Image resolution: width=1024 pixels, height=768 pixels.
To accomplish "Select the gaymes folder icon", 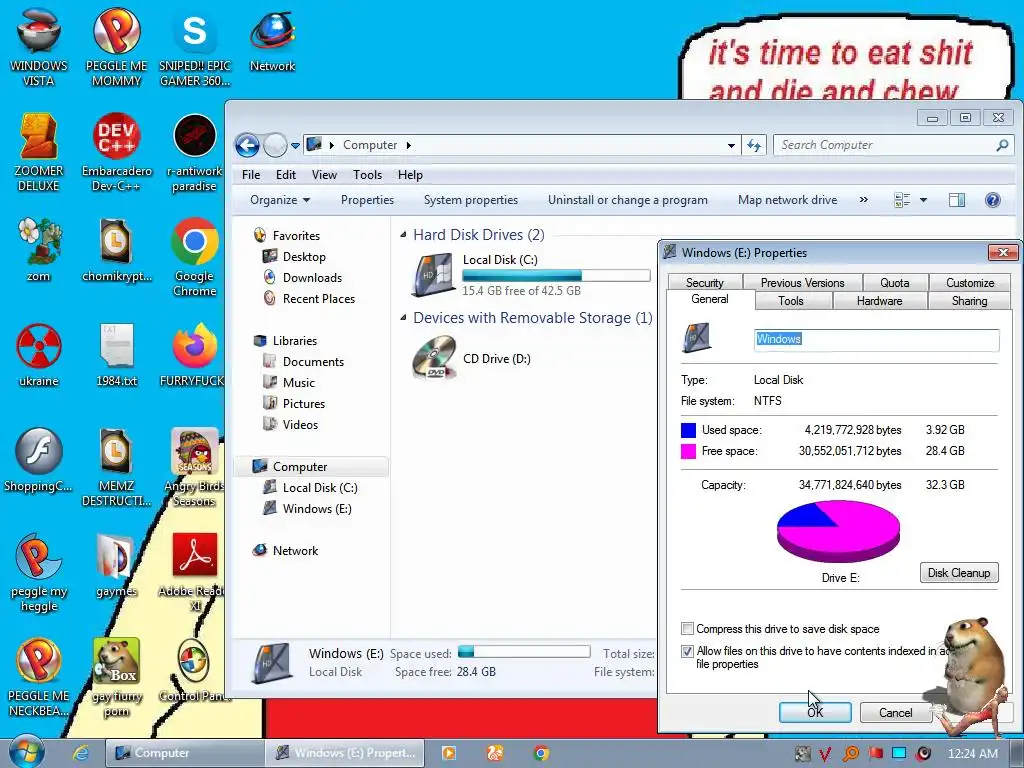I will pos(116,565).
